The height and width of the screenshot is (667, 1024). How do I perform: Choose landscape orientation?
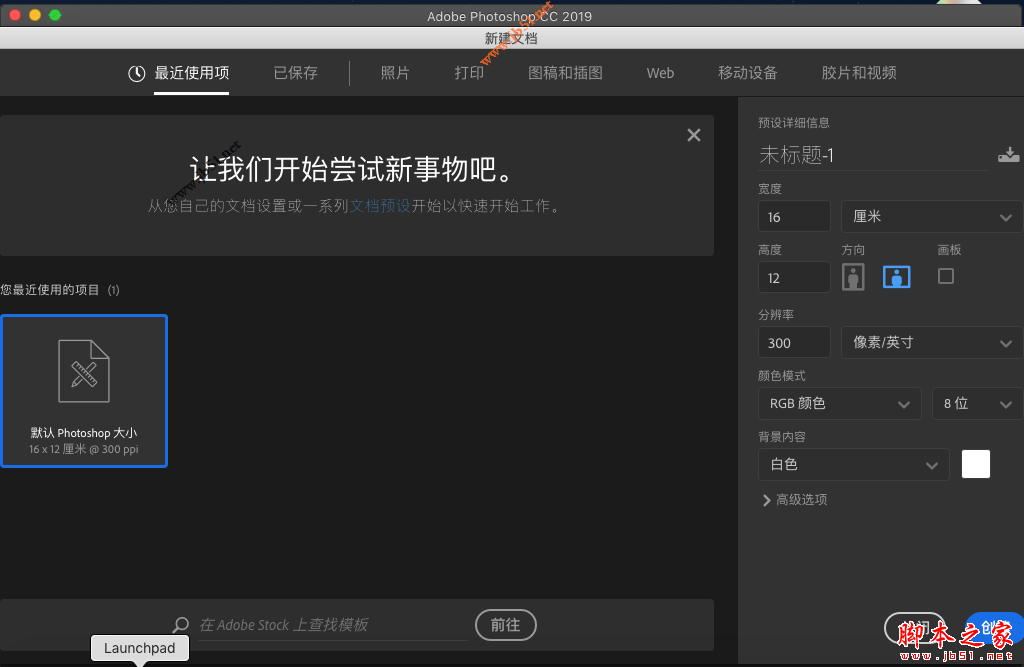(897, 277)
